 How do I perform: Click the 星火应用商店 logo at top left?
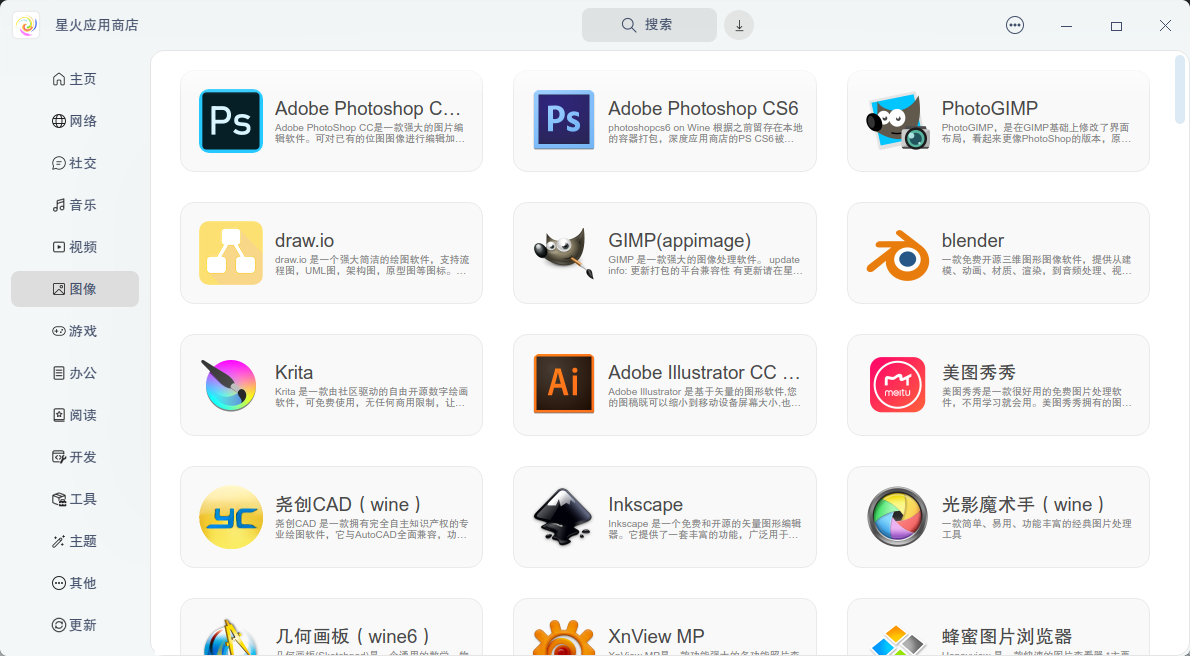[x=26, y=24]
